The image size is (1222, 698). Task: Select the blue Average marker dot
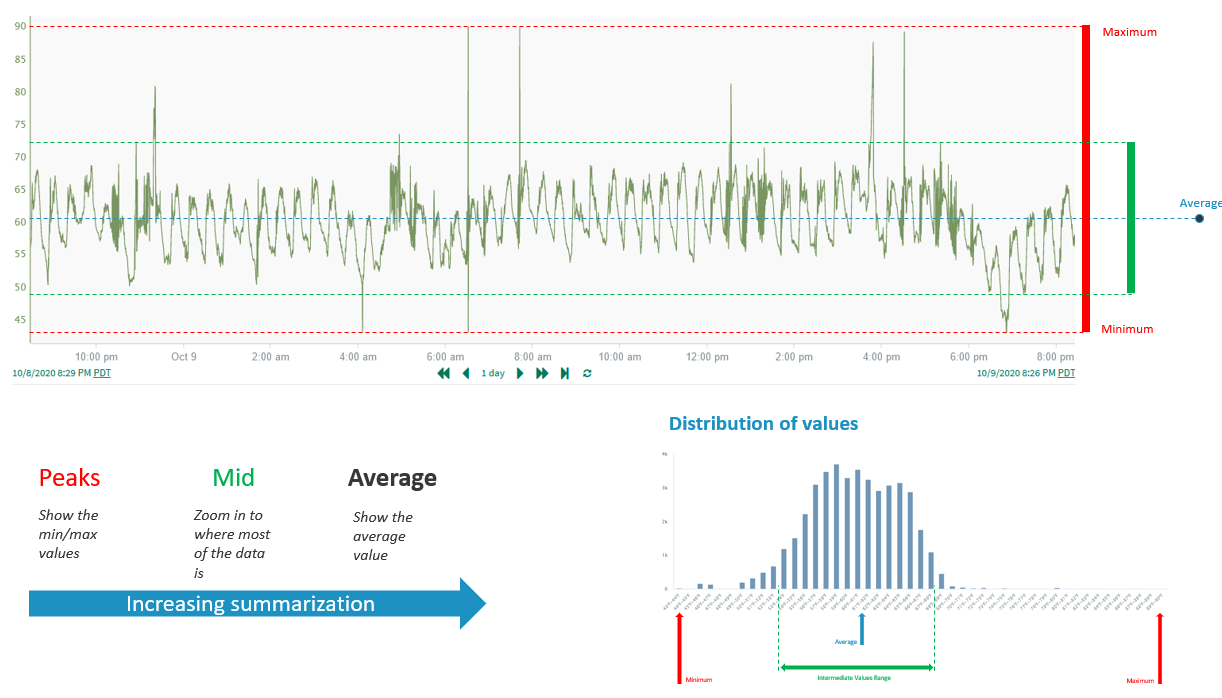[1199, 217]
